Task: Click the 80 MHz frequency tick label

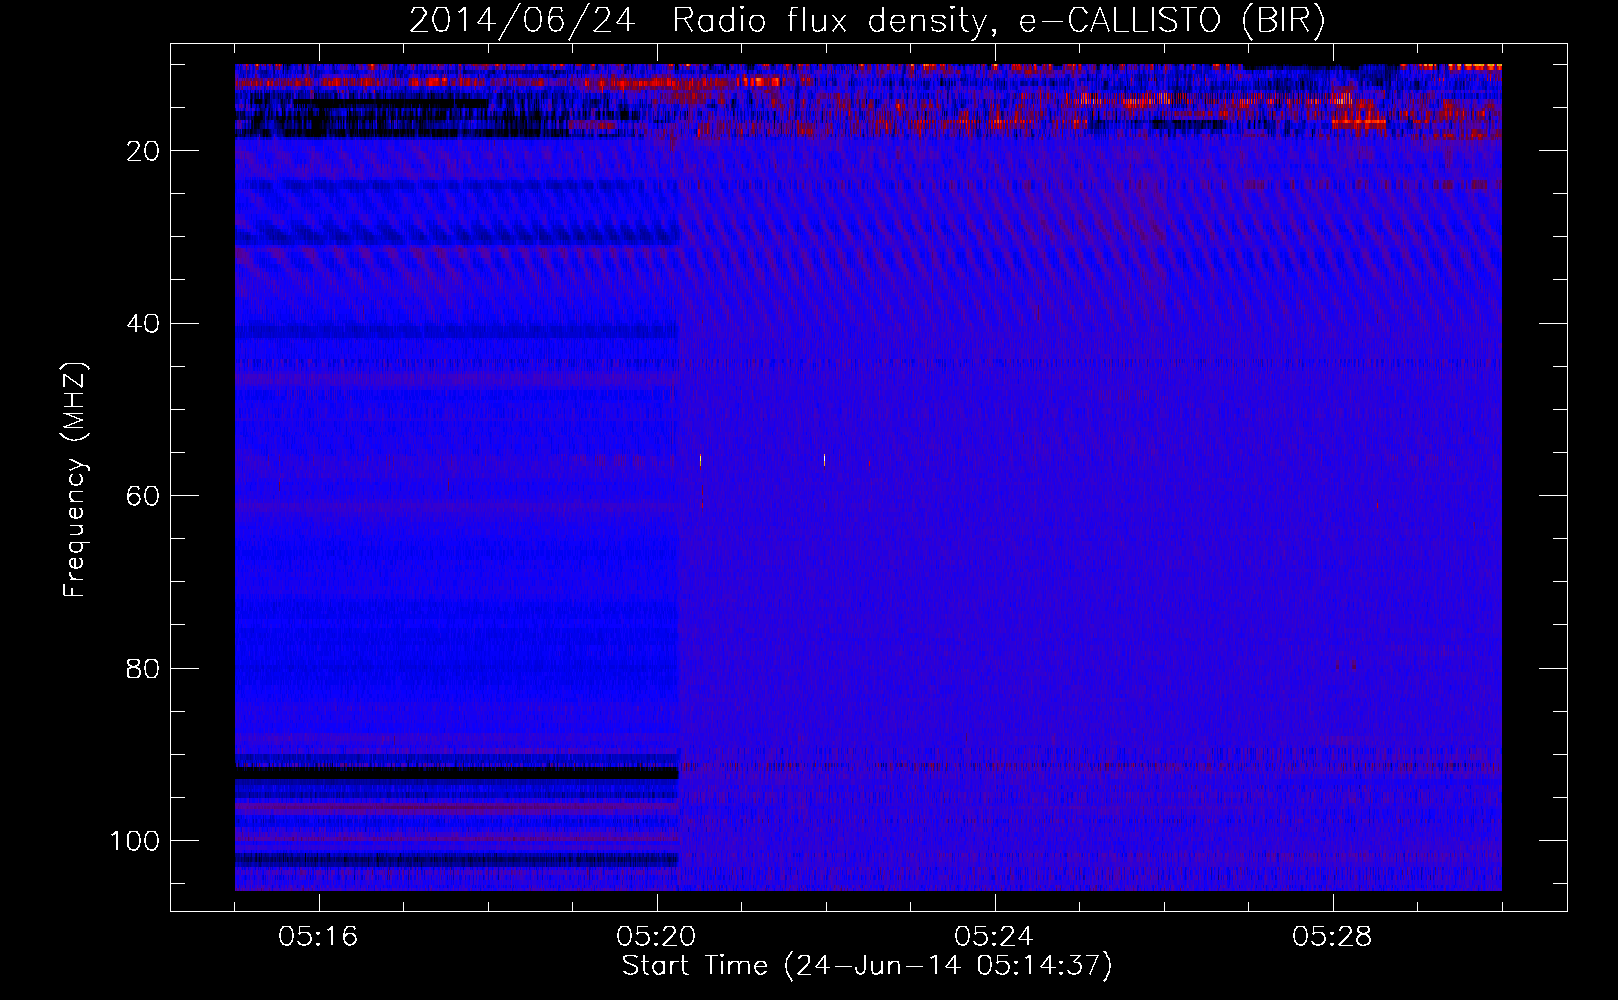Action: point(144,669)
